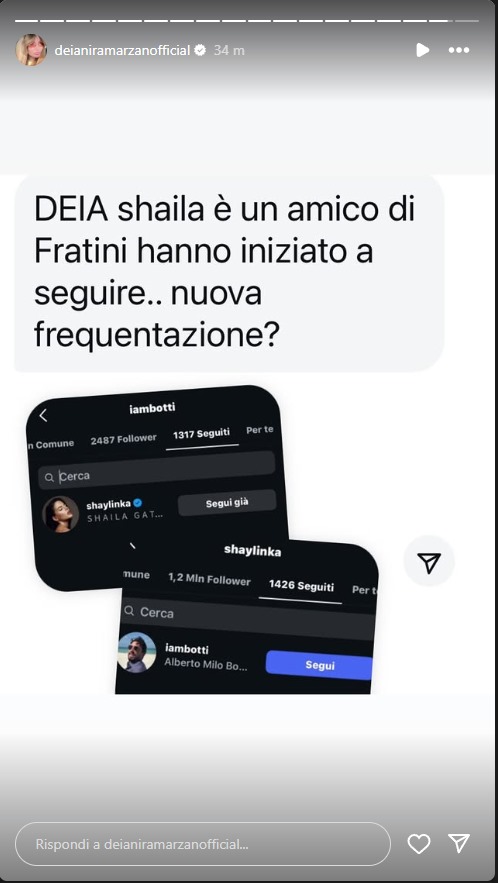498x883 pixels.
Task: Click the Segui già button for shaylinka
Action: click(227, 503)
